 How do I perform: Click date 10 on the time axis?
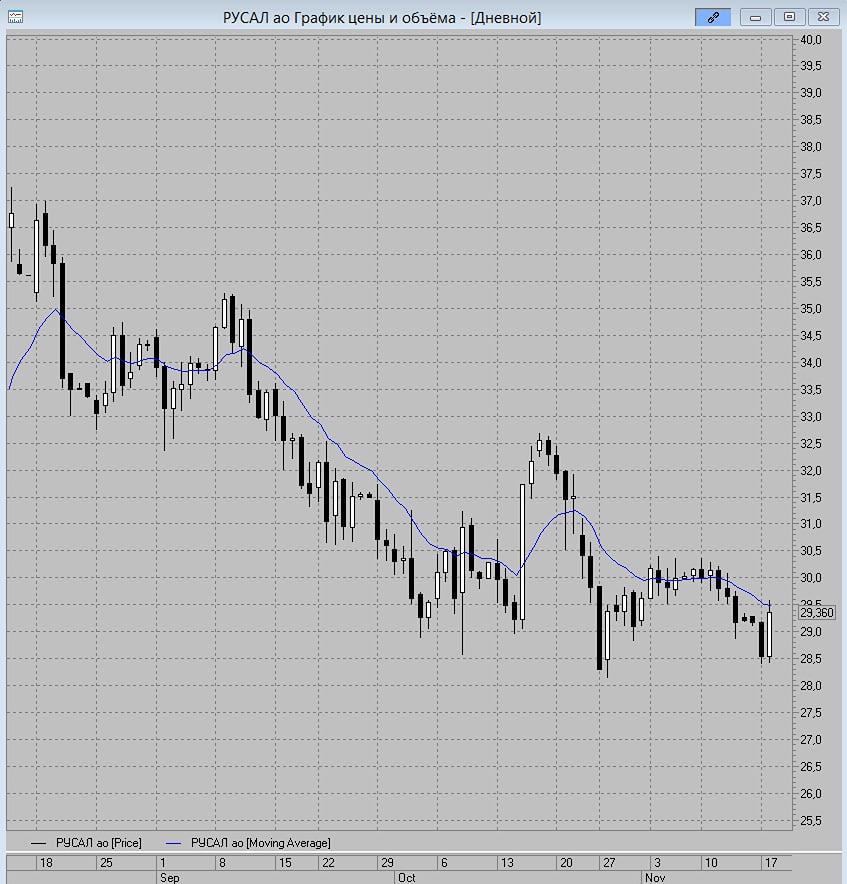711,863
